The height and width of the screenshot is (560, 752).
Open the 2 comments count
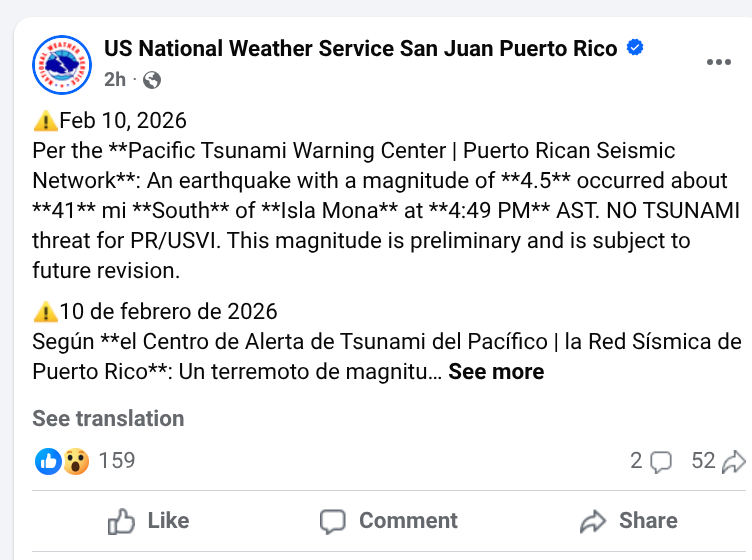[x=636, y=461]
